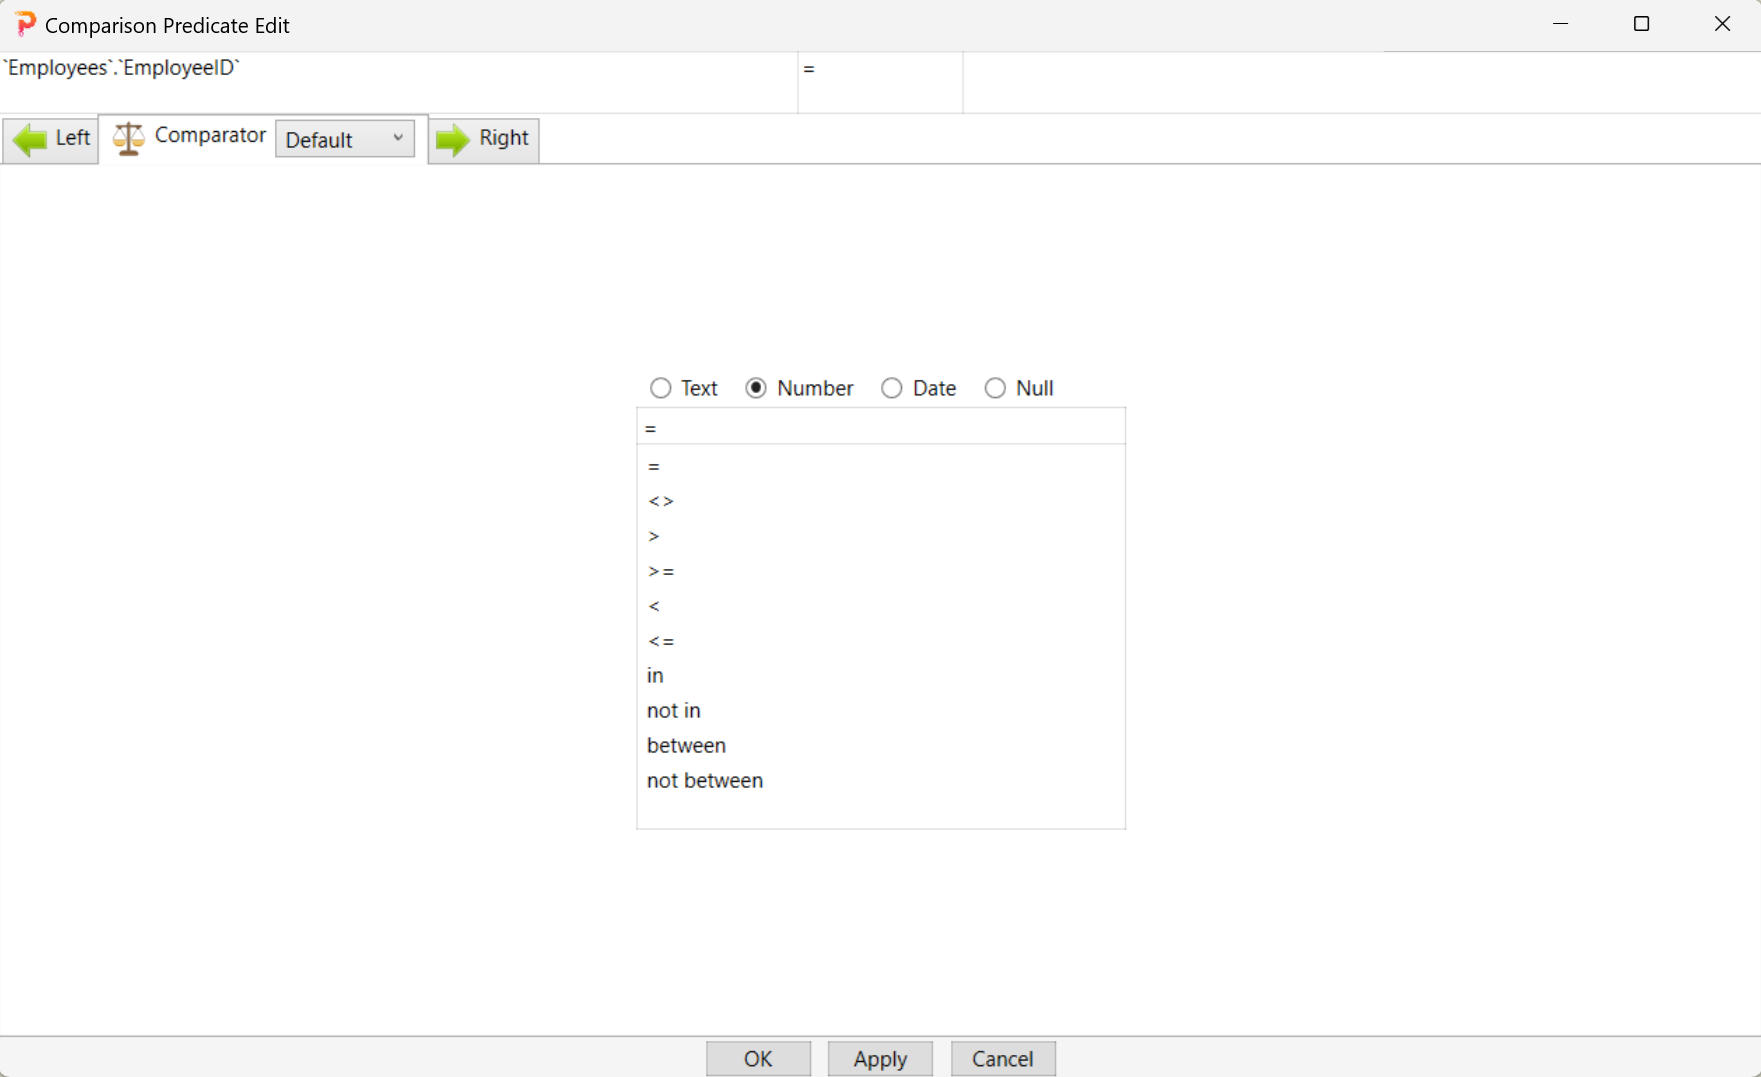Click the `Employees`.`EmployeeID` expression field
The image size is (1761, 1077).
click(399, 82)
